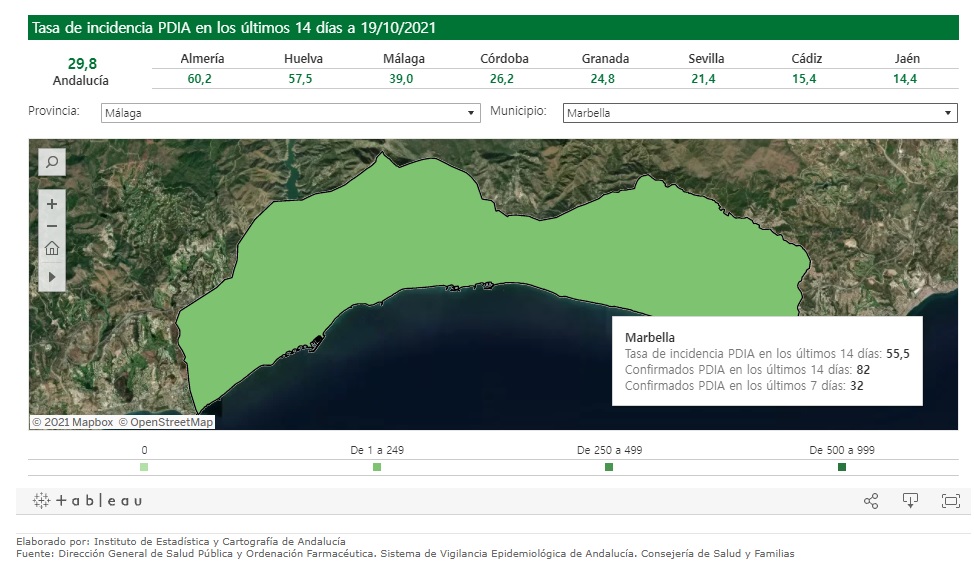Click Andalucía total value 29,8
The width and height of the screenshot is (974, 571).
82,63
